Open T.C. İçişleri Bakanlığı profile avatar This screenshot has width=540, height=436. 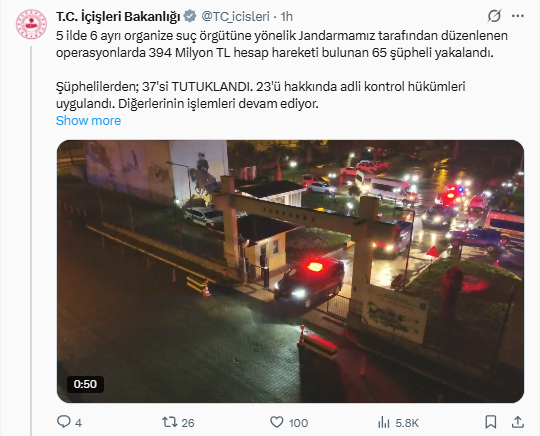[x=31, y=23]
